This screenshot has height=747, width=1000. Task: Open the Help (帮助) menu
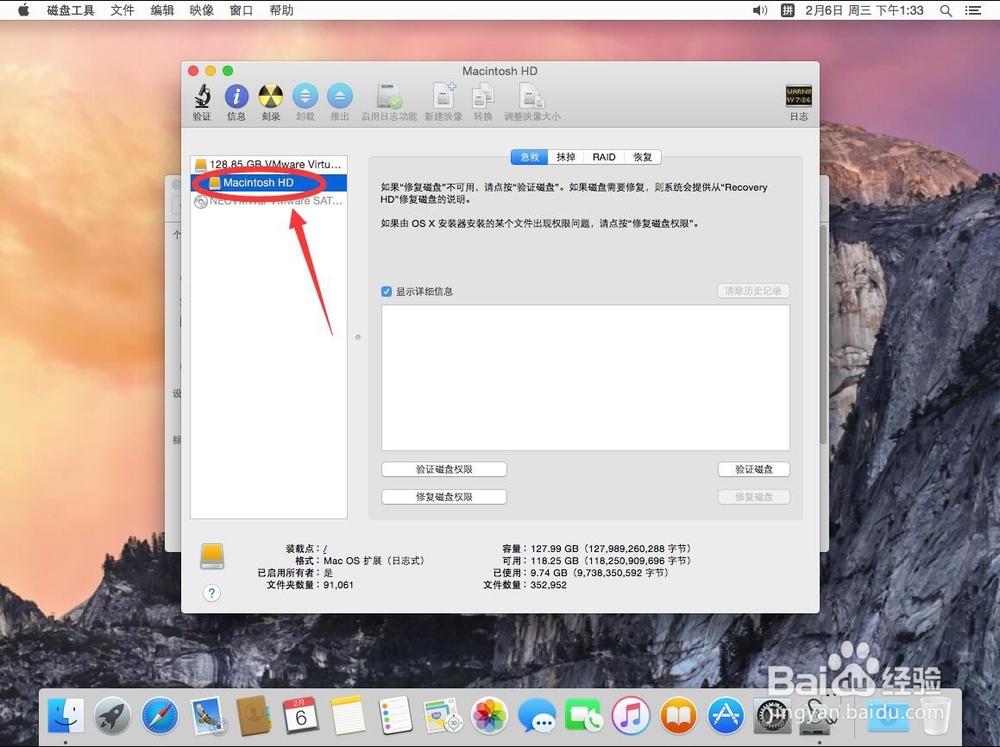point(281,10)
